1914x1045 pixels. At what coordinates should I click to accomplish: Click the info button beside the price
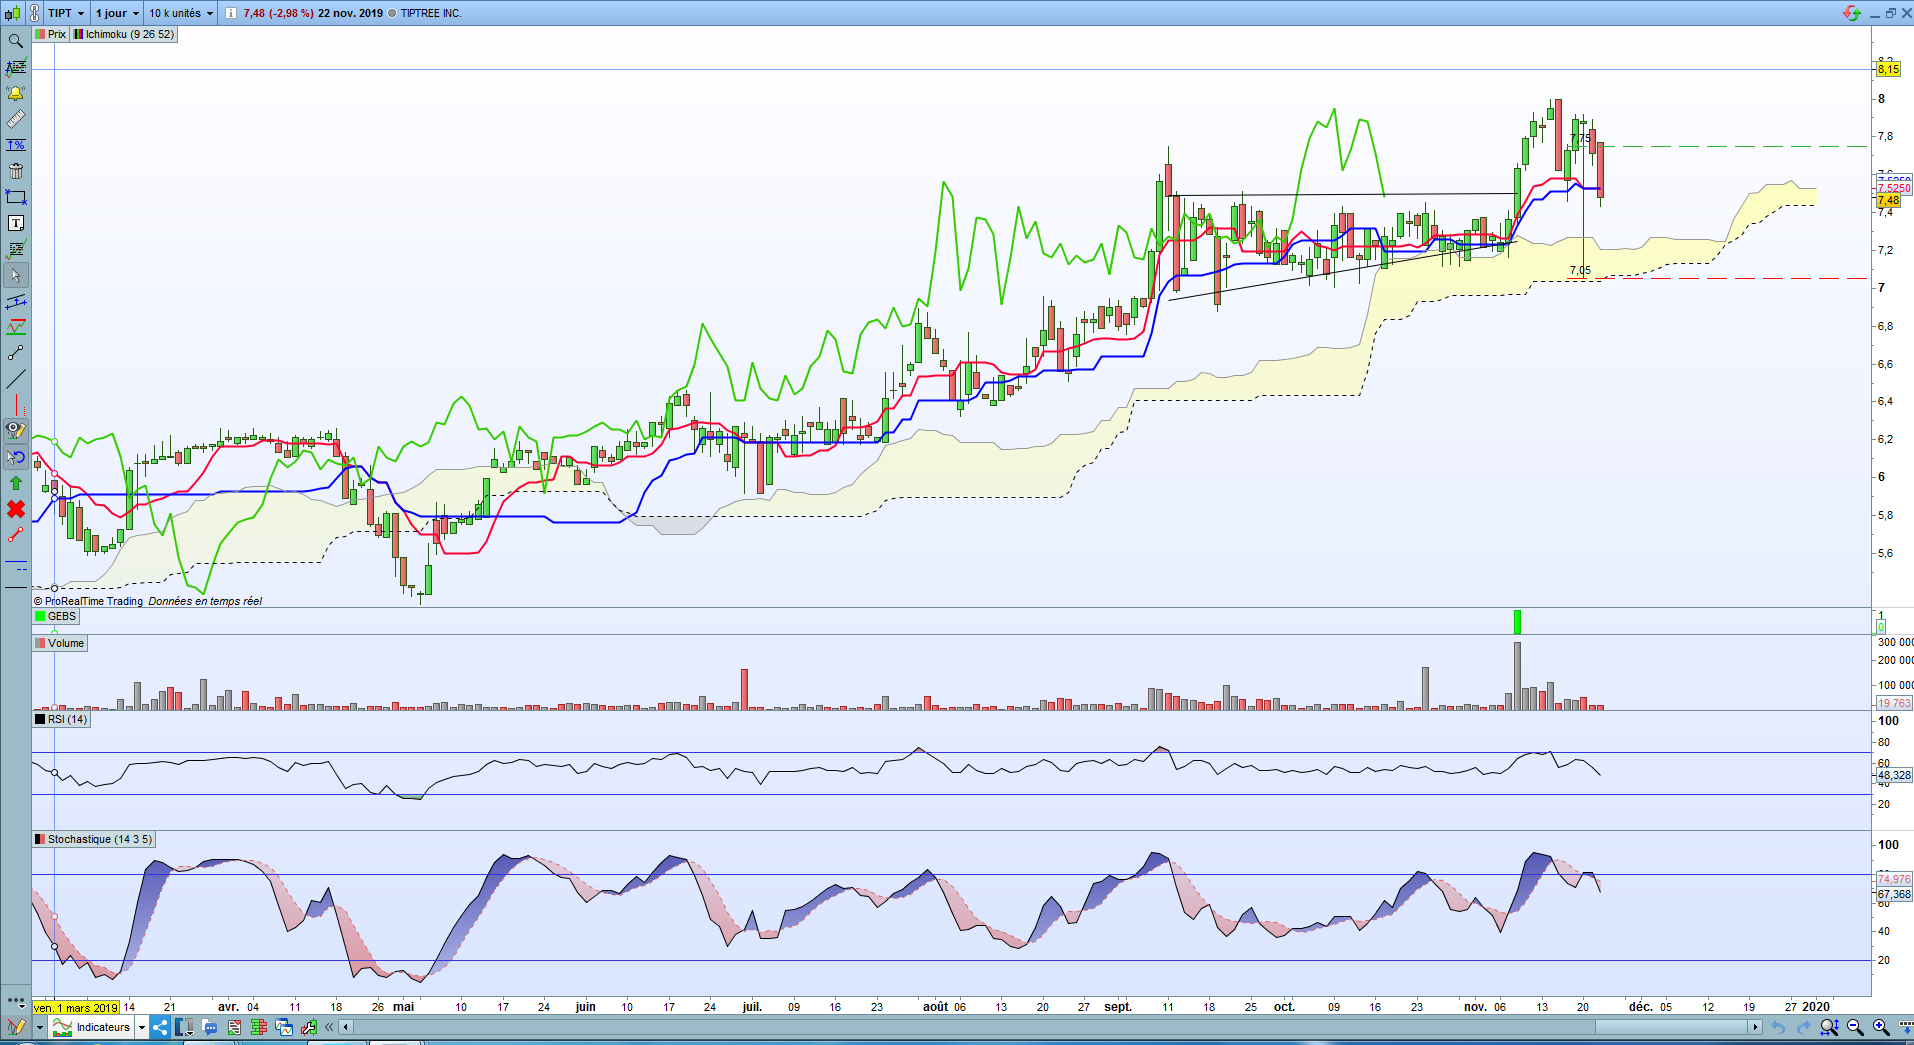[231, 13]
